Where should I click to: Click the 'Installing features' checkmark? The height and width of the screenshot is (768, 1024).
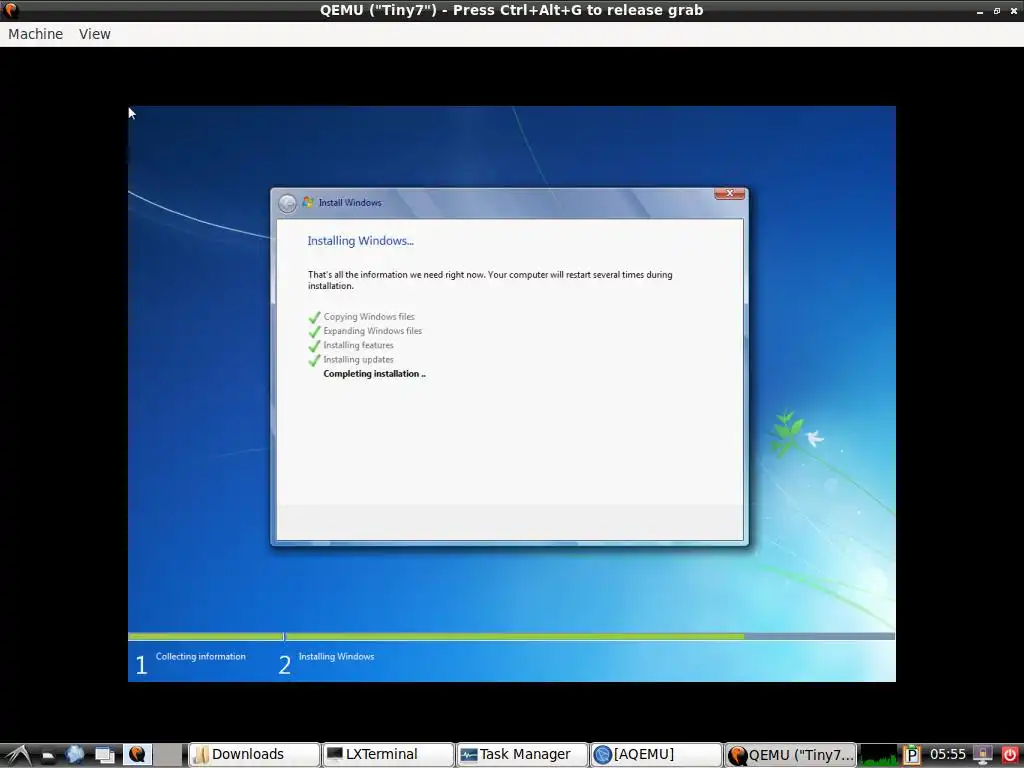click(314, 346)
